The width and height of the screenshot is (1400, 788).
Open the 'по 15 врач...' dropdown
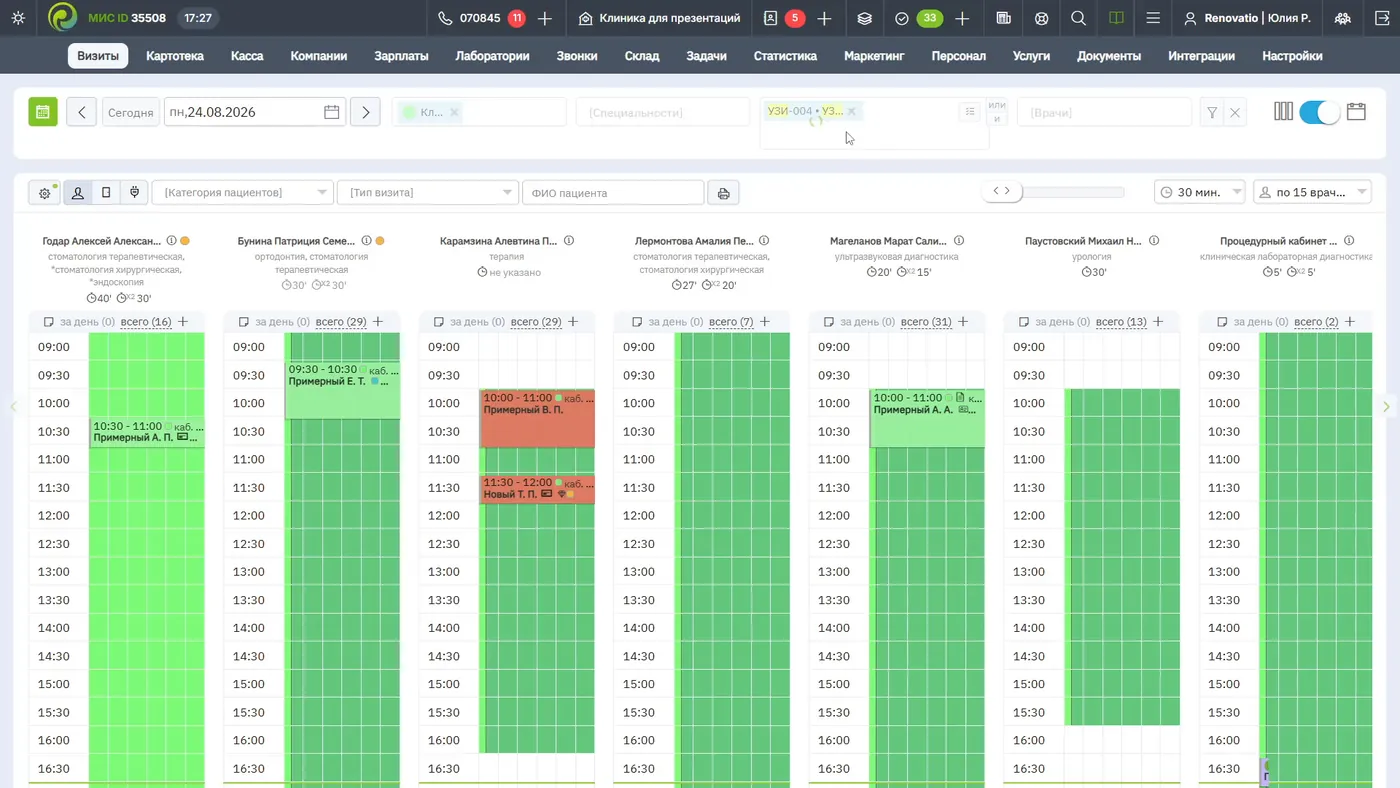pyautogui.click(x=1312, y=192)
